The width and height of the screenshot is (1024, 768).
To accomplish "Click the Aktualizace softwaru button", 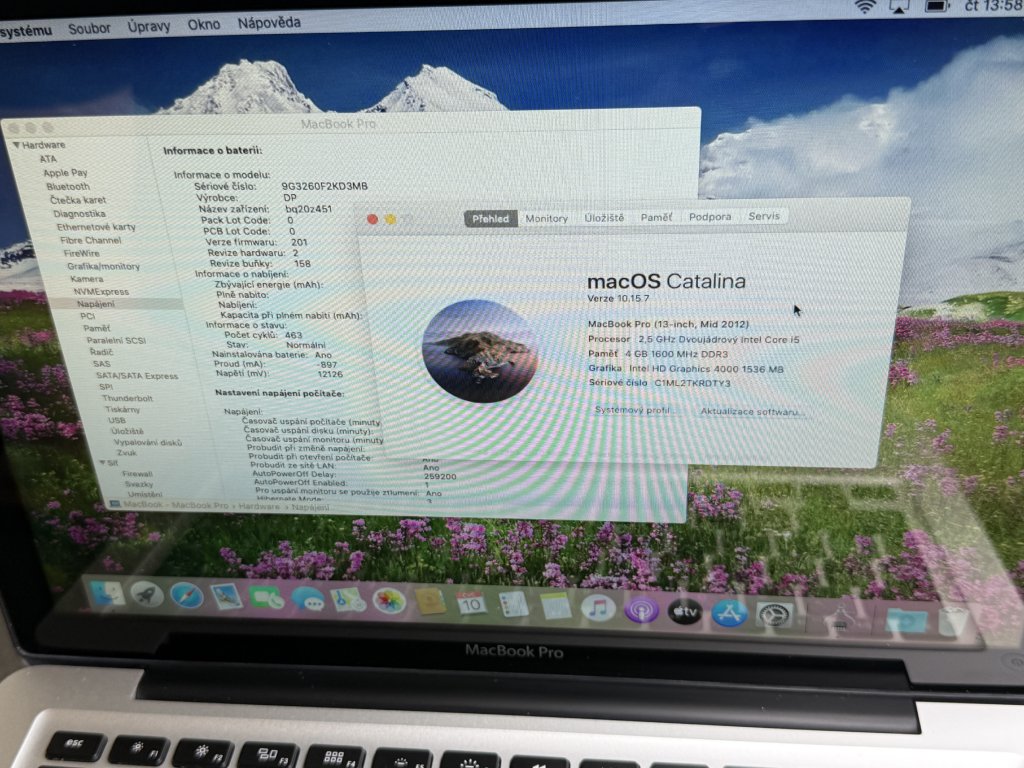I will click(x=750, y=411).
